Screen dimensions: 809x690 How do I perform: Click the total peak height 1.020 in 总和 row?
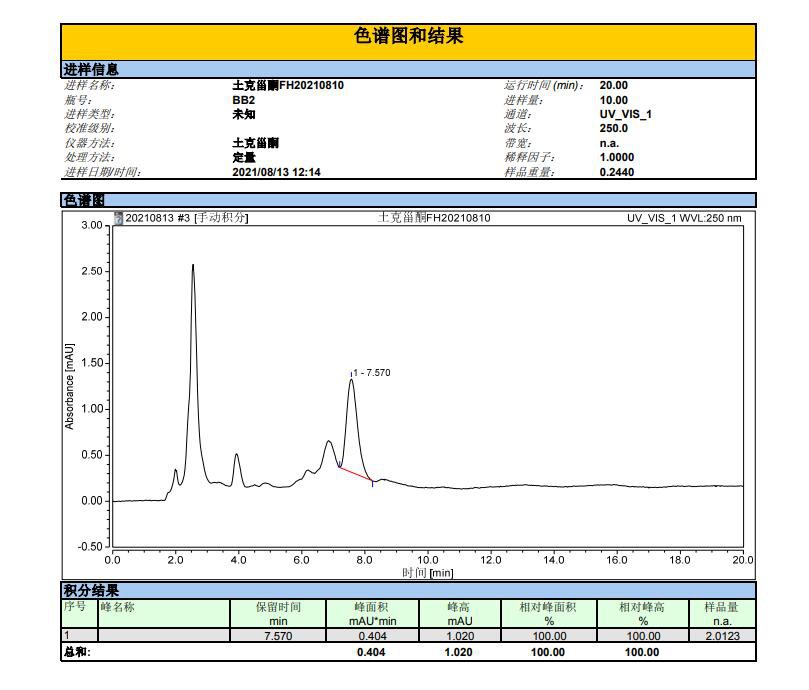pyautogui.click(x=458, y=652)
